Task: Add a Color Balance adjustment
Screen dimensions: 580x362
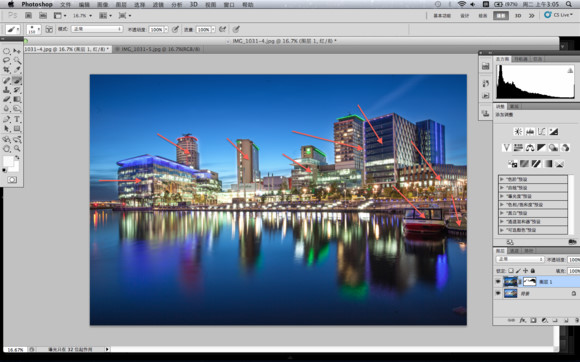Action: click(x=530, y=148)
